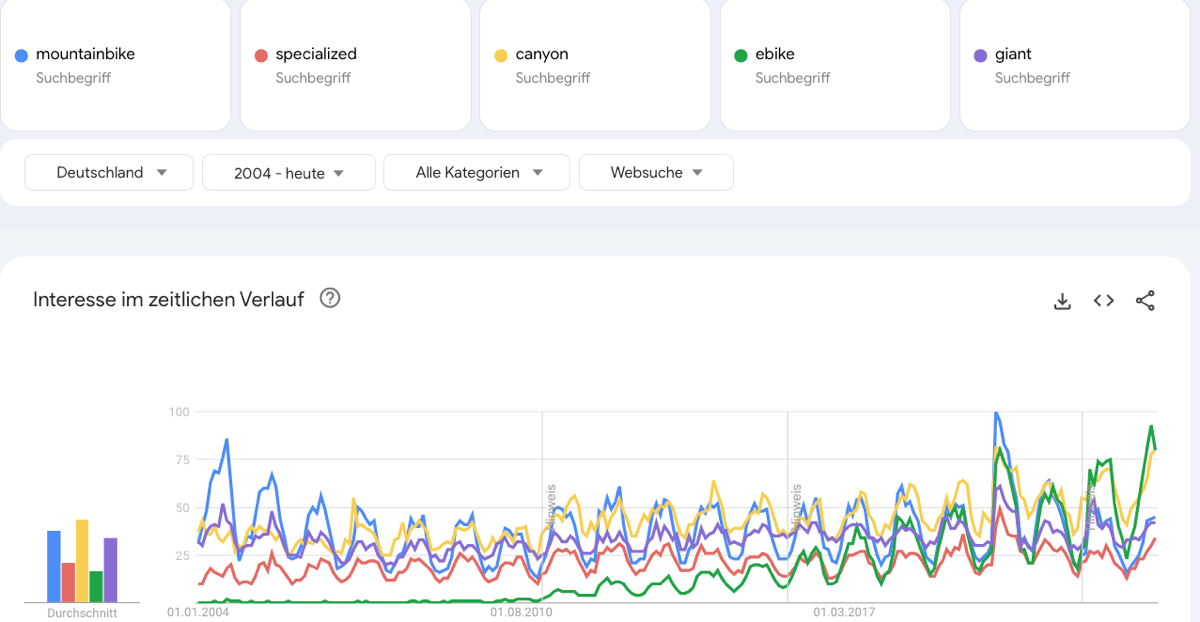This screenshot has height=622, width=1200.
Task: Open the help question mark icon
Action: pyautogui.click(x=329, y=298)
